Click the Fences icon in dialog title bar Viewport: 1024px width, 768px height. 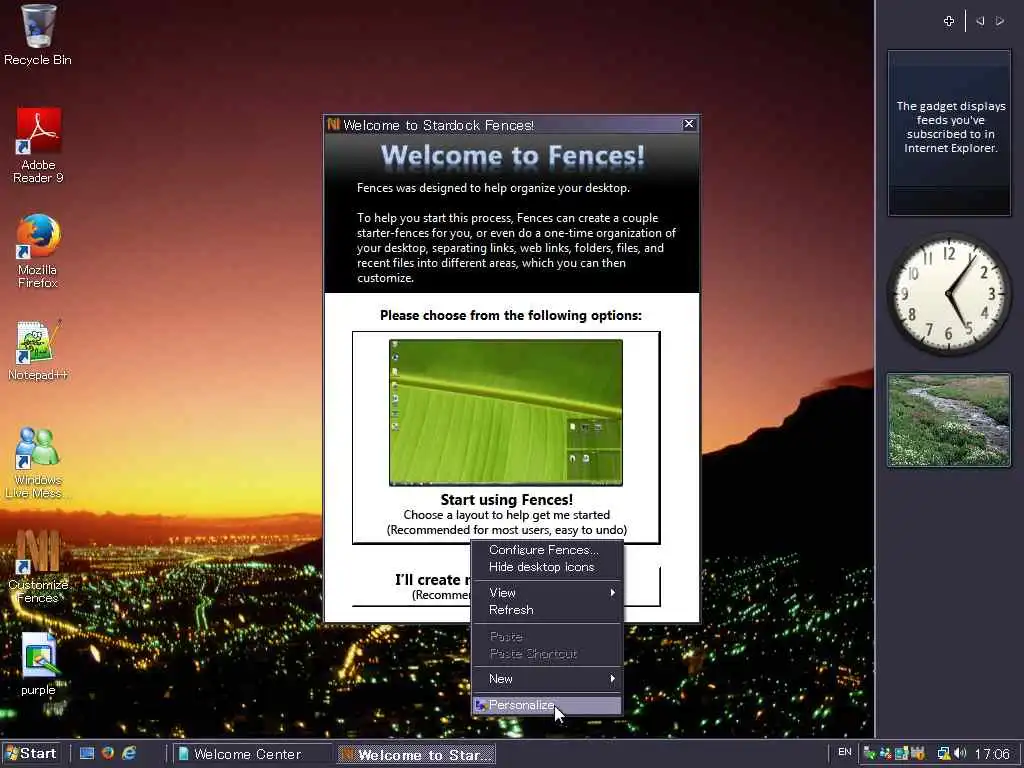(x=333, y=124)
